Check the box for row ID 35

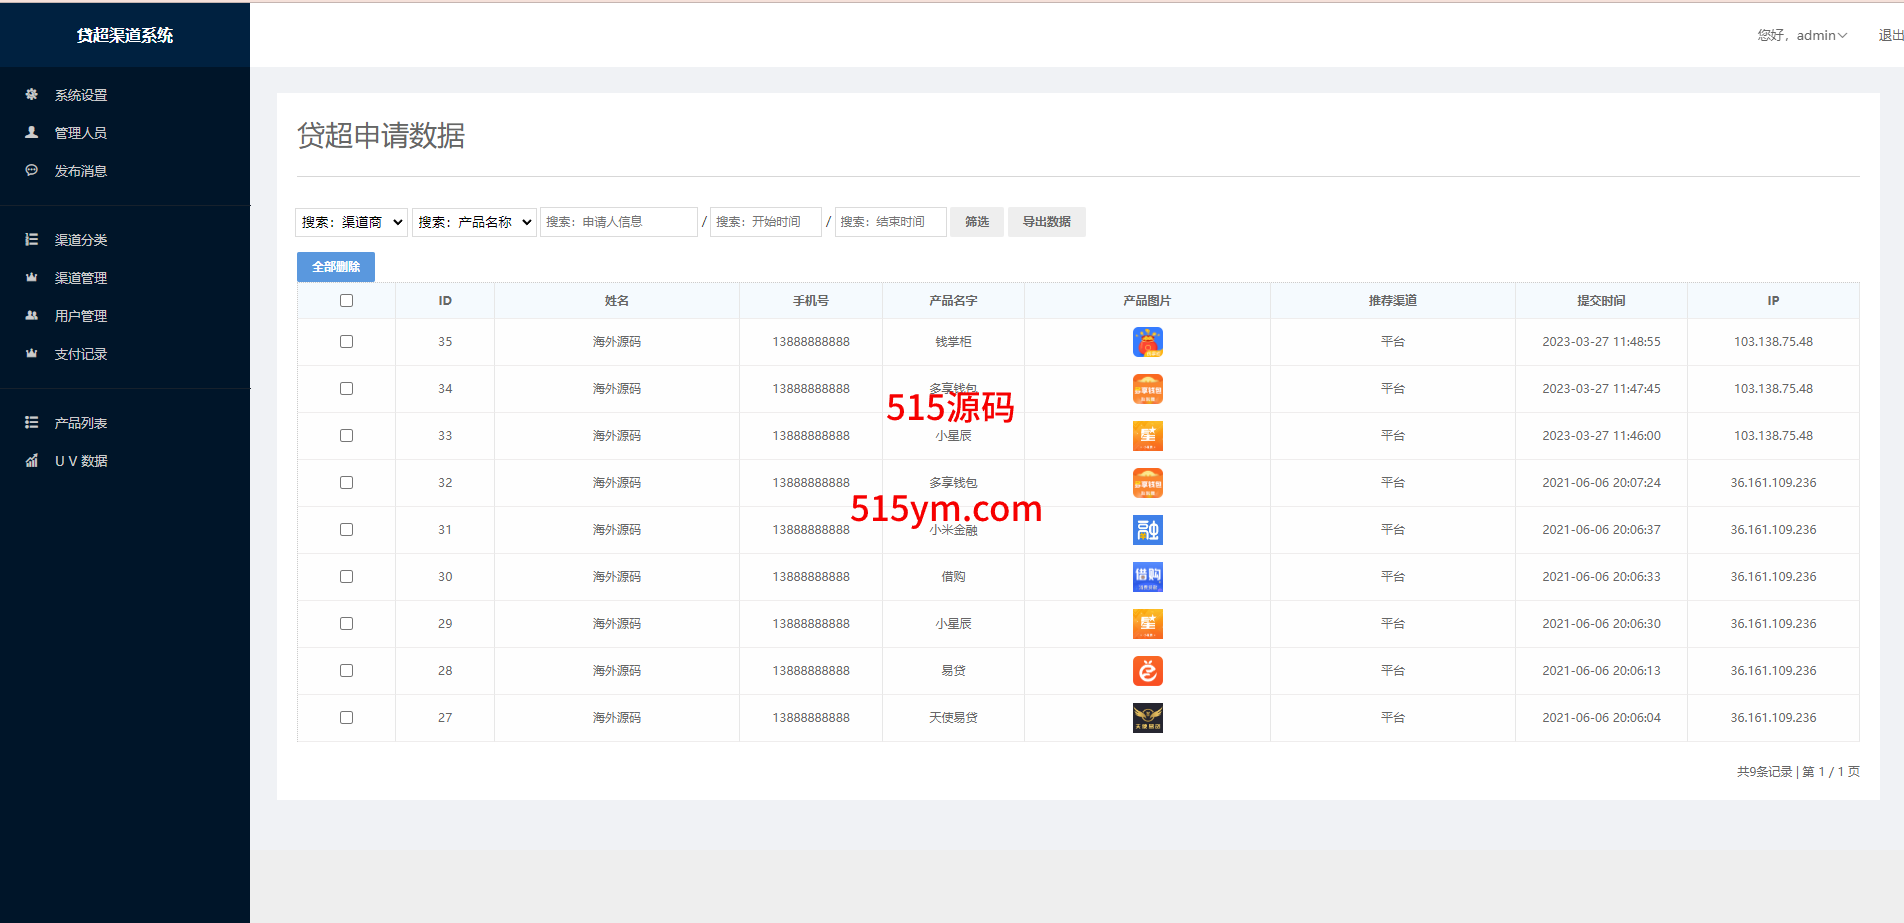click(346, 342)
